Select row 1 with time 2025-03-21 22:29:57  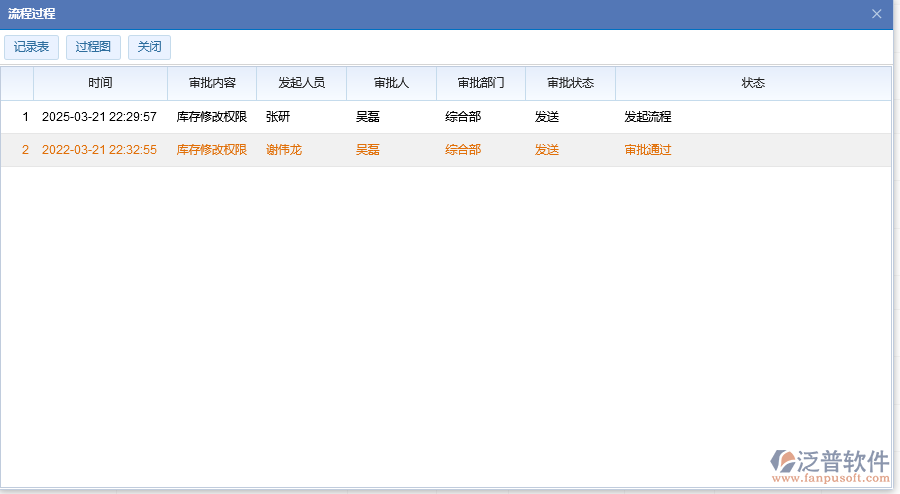[x=99, y=117]
